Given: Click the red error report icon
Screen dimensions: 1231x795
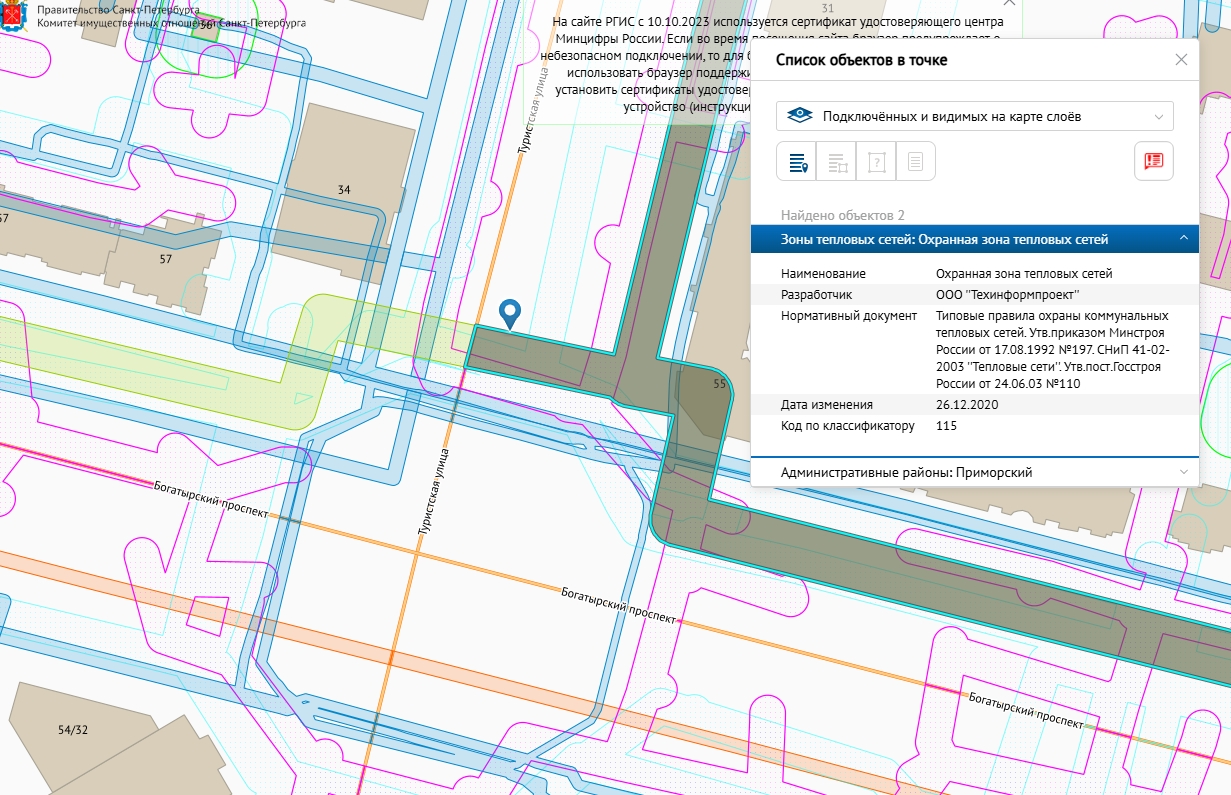Looking at the screenshot, I should [x=1154, y=161].
